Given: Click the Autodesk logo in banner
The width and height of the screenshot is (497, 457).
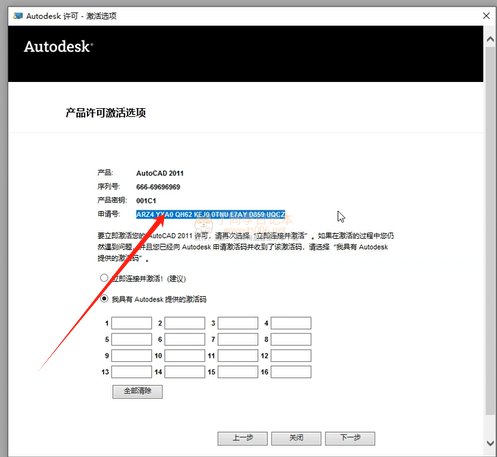Looking at the screenshot, I should point(58,47).
